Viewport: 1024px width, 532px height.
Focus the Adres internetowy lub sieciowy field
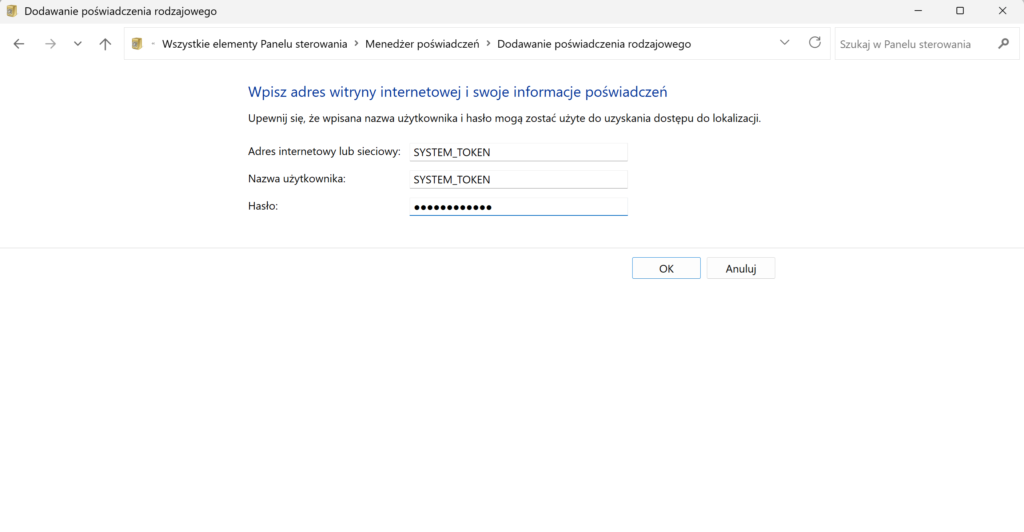[518, 152]
